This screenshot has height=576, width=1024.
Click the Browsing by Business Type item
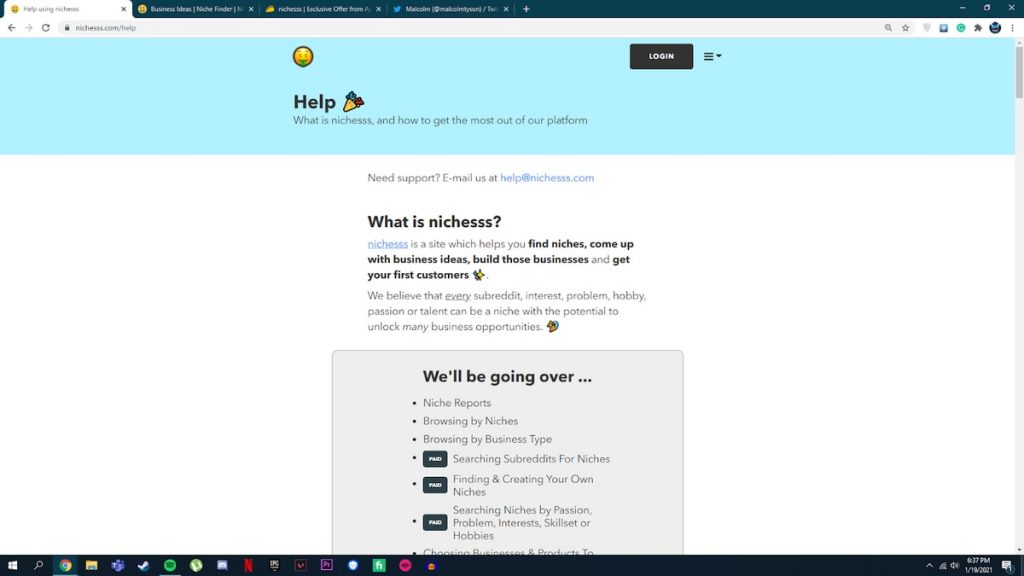tap(487, 440)
